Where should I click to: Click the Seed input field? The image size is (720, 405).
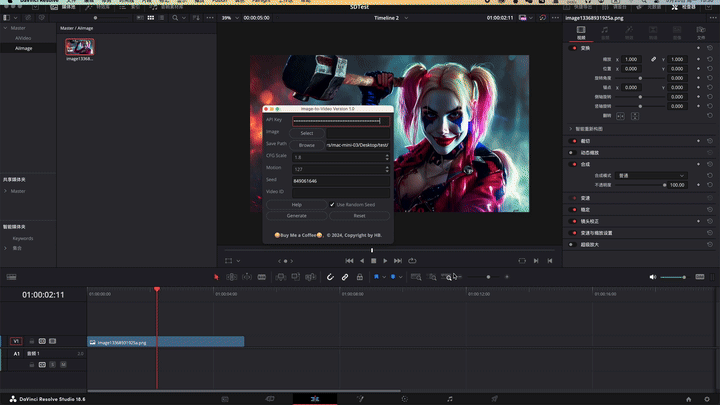(x=341, y=181)
